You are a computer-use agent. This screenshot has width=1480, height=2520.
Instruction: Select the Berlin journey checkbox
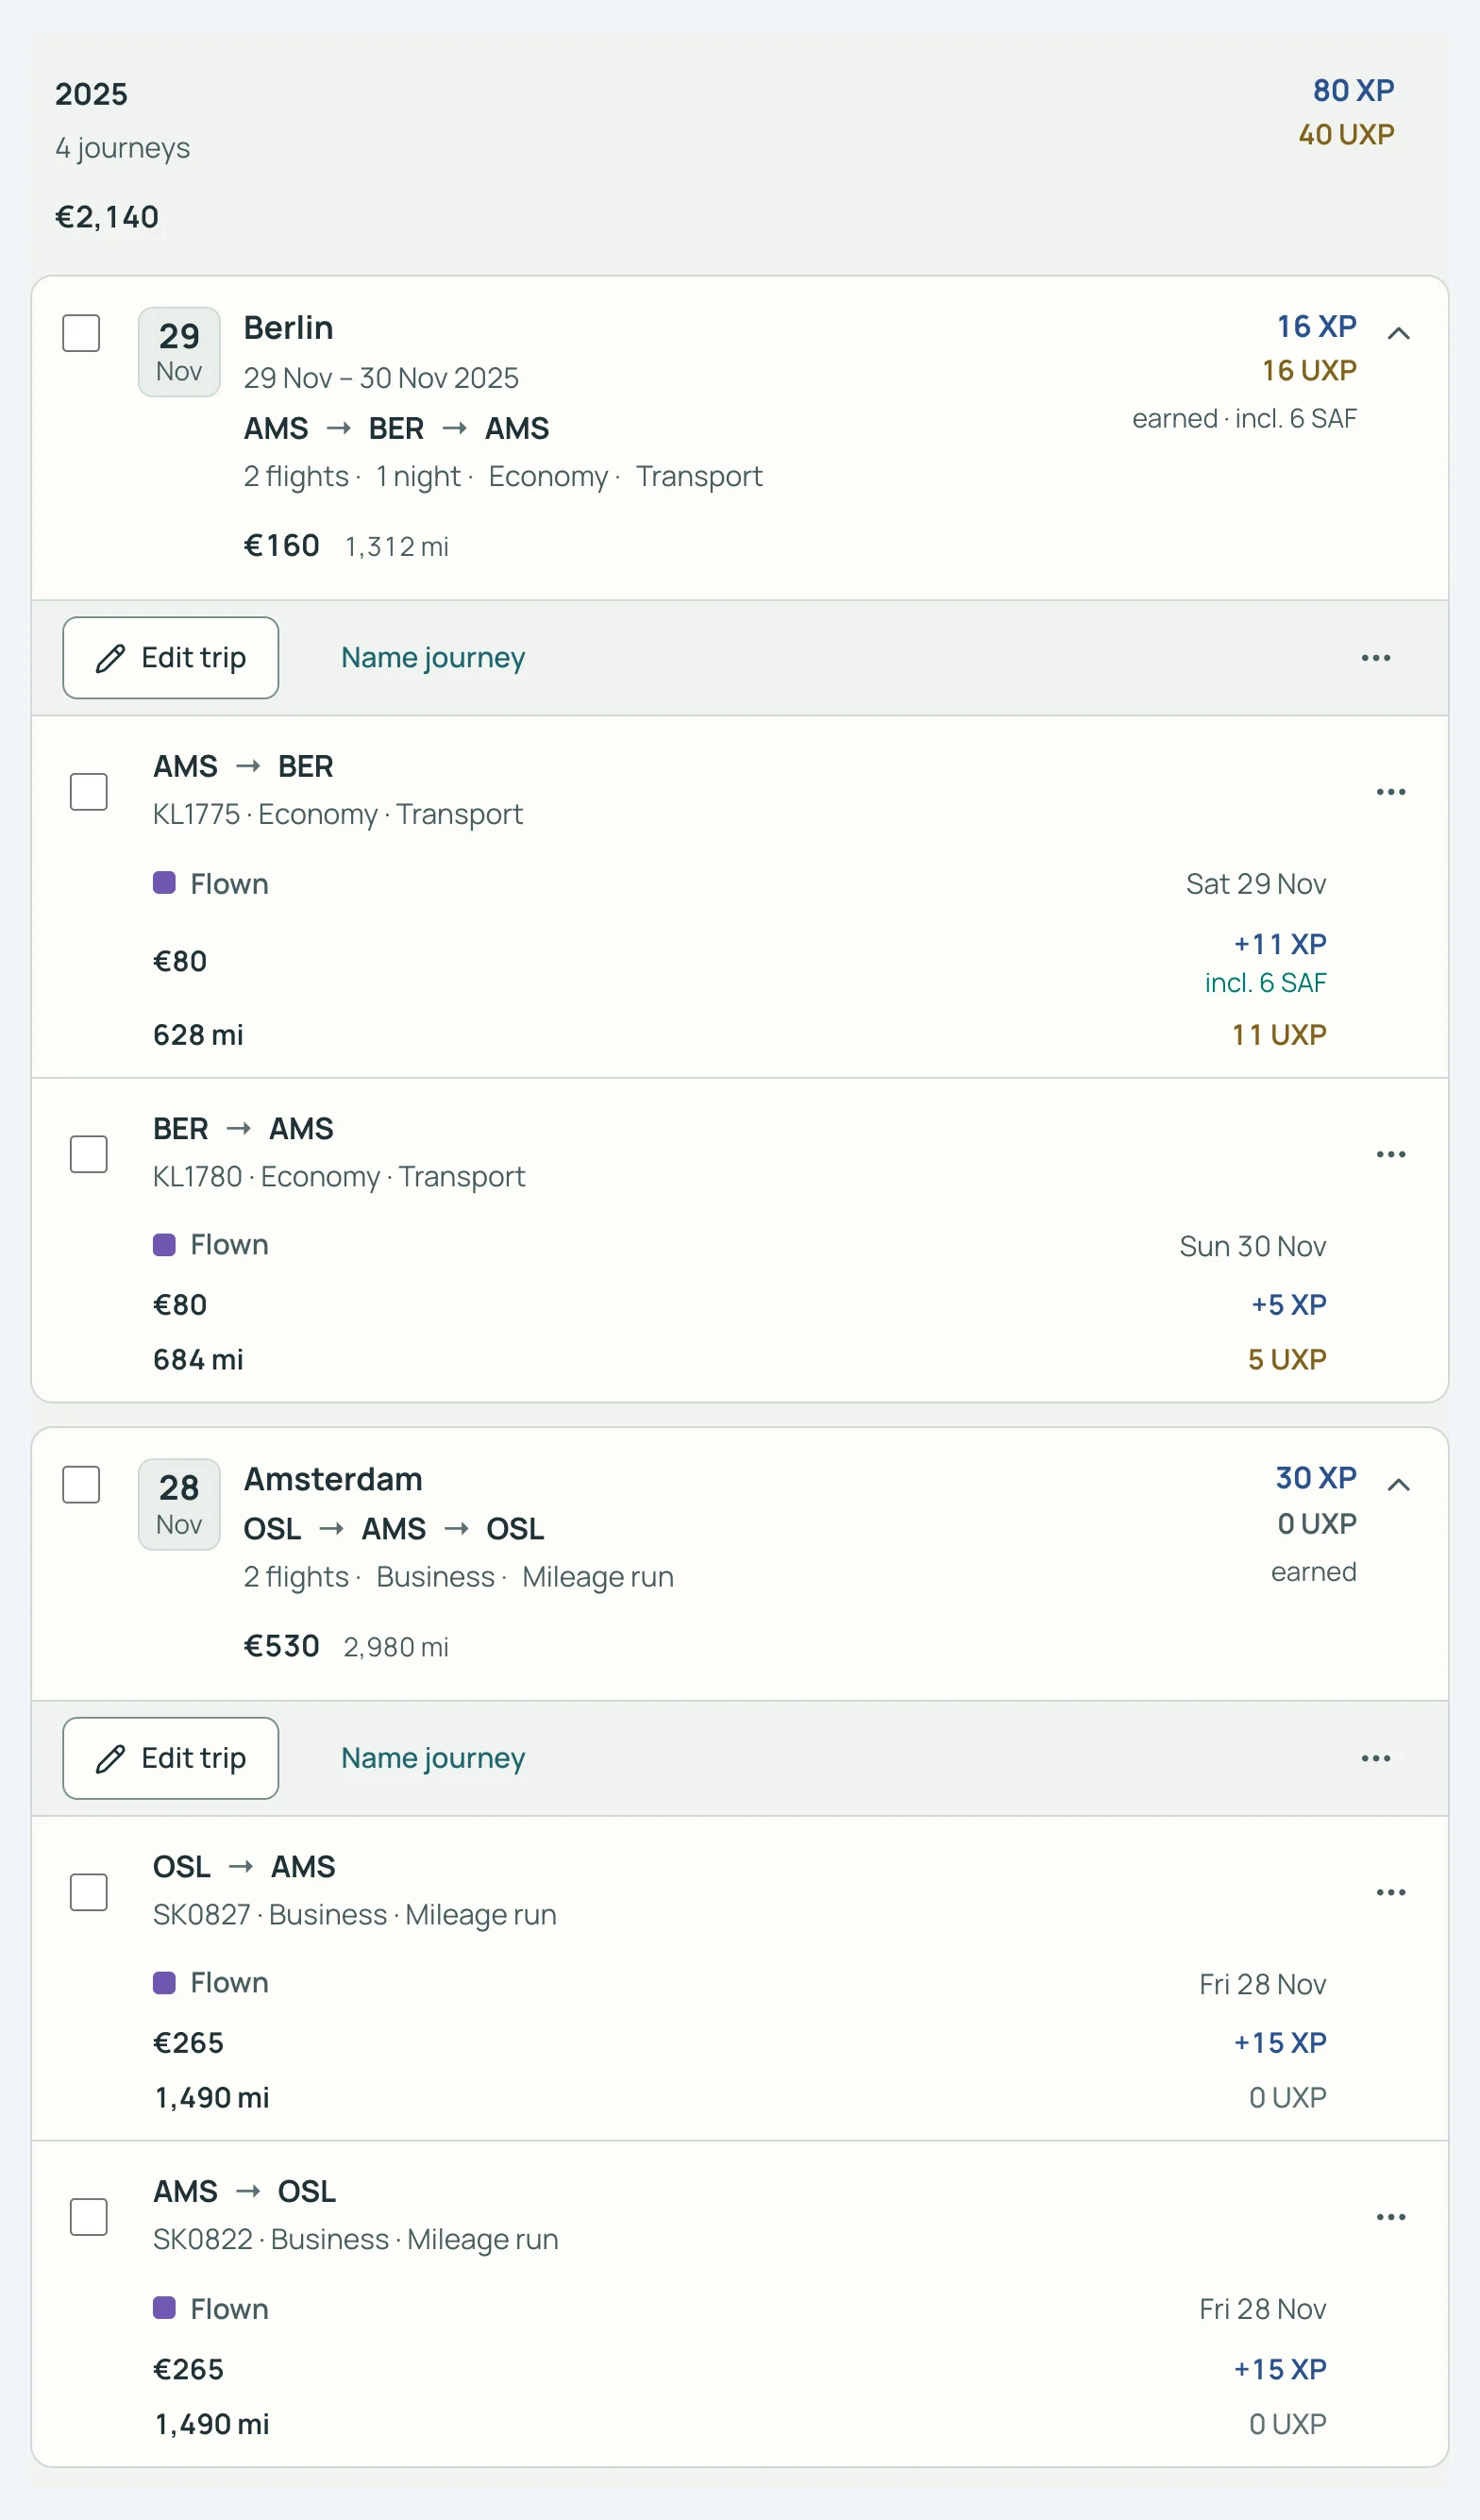[x=81, y=333]
